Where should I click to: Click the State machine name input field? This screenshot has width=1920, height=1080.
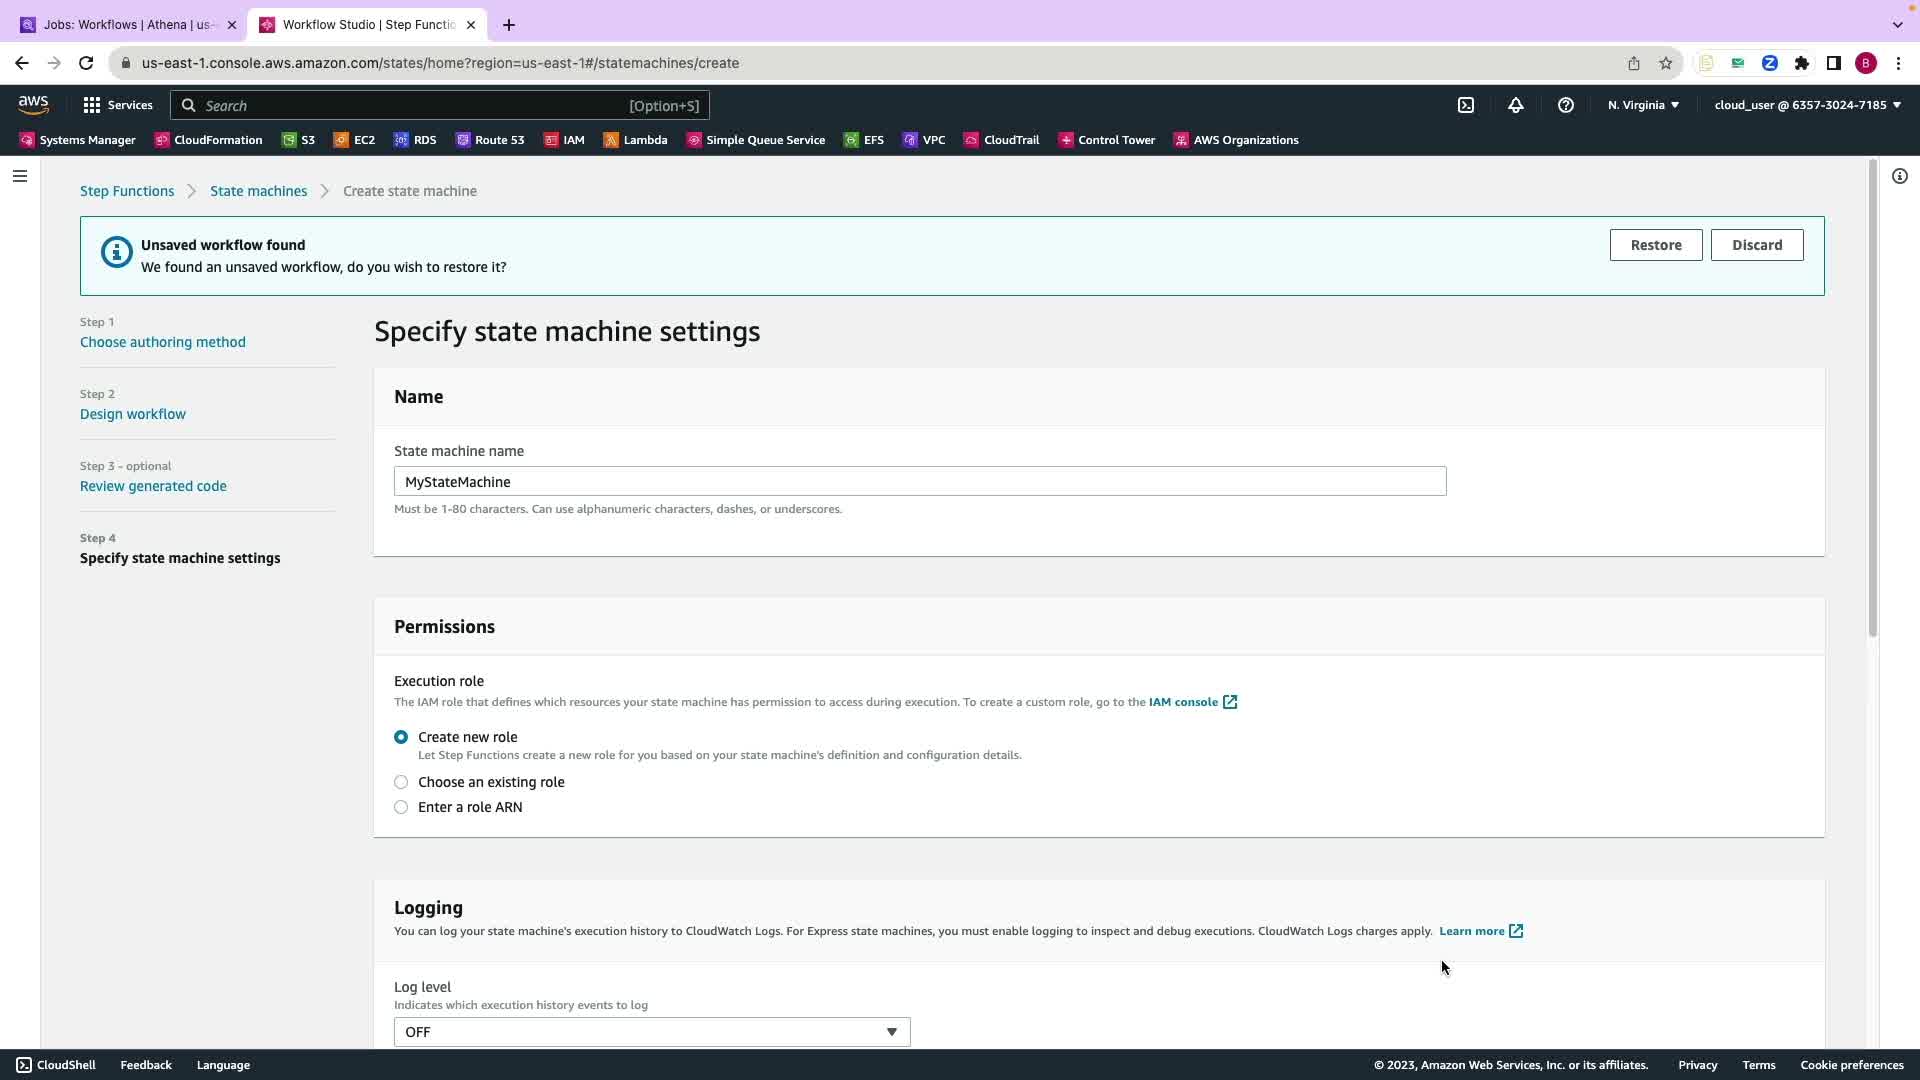click(x=919, y=482)
